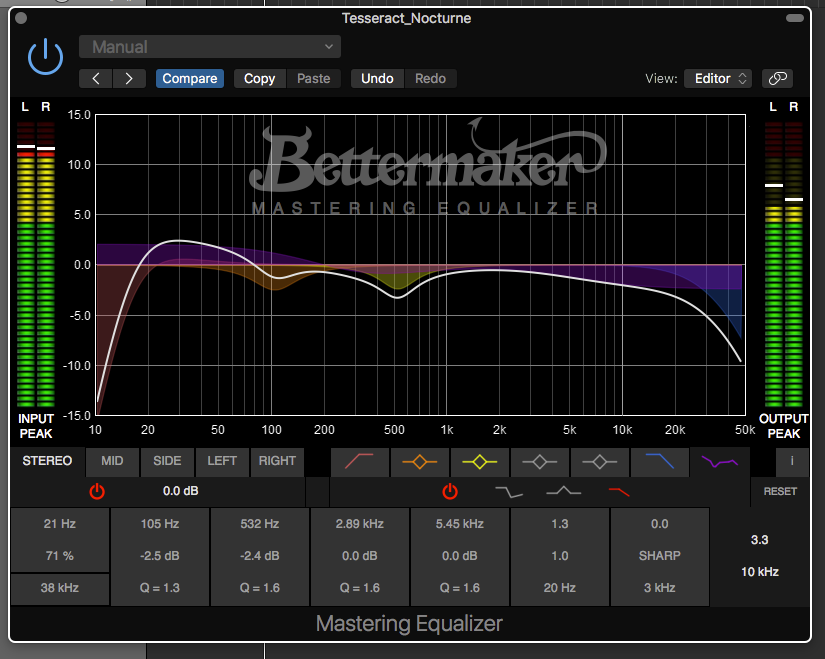Select the purple curve band icon
This screenshot has width=825, height=659.
point(720,461)
